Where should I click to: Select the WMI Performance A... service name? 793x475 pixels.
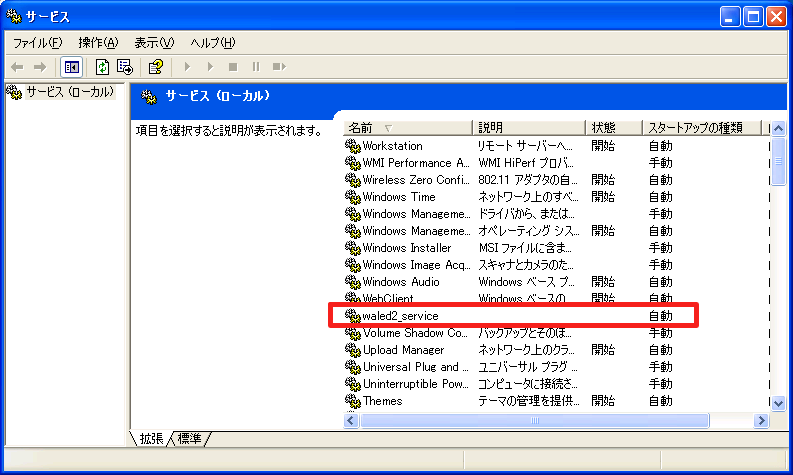pyautogui.click(x=416, y=163)
